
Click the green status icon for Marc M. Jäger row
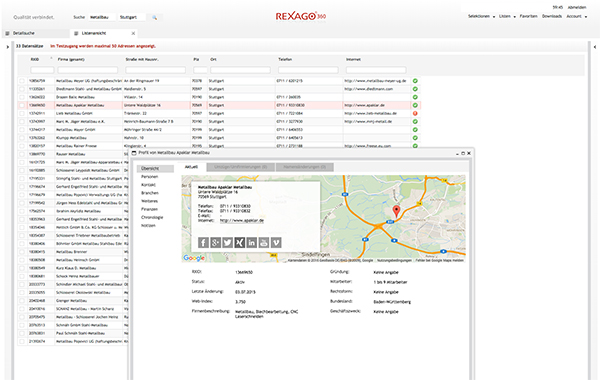tap(415, 122)
